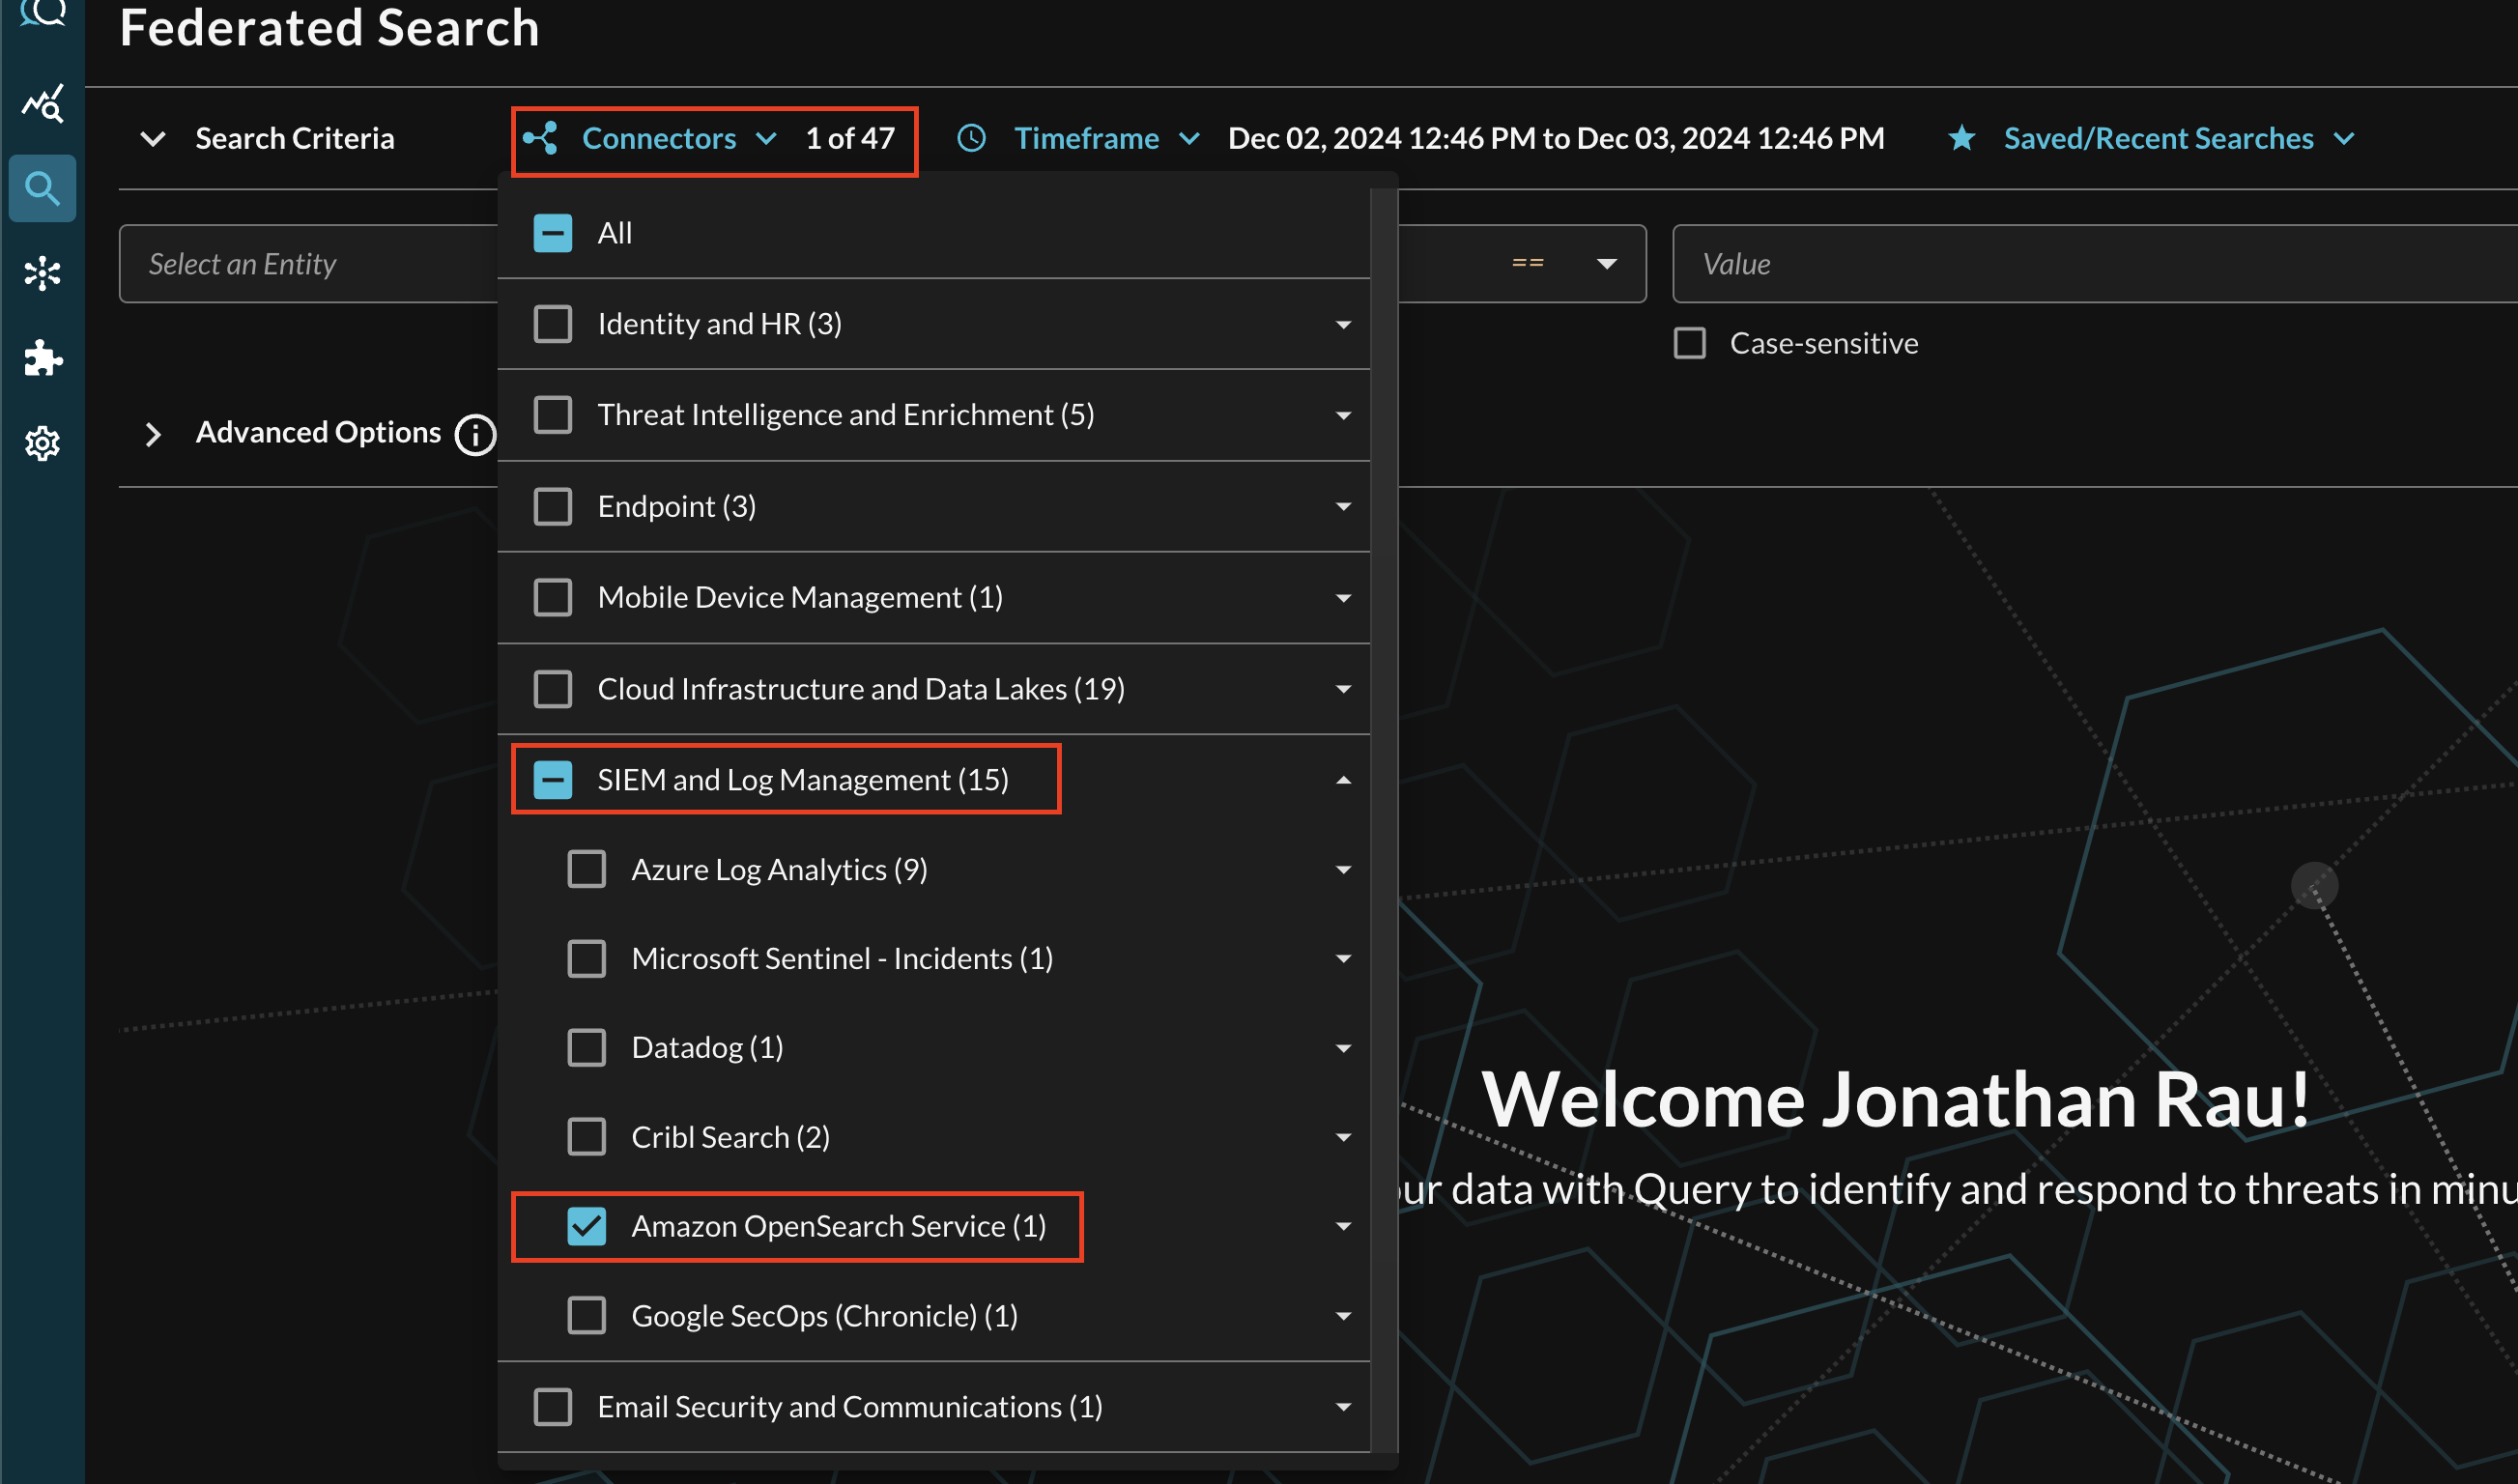
Task: Open the graph nodes sidebar icon
Action: tap(42, 273)
